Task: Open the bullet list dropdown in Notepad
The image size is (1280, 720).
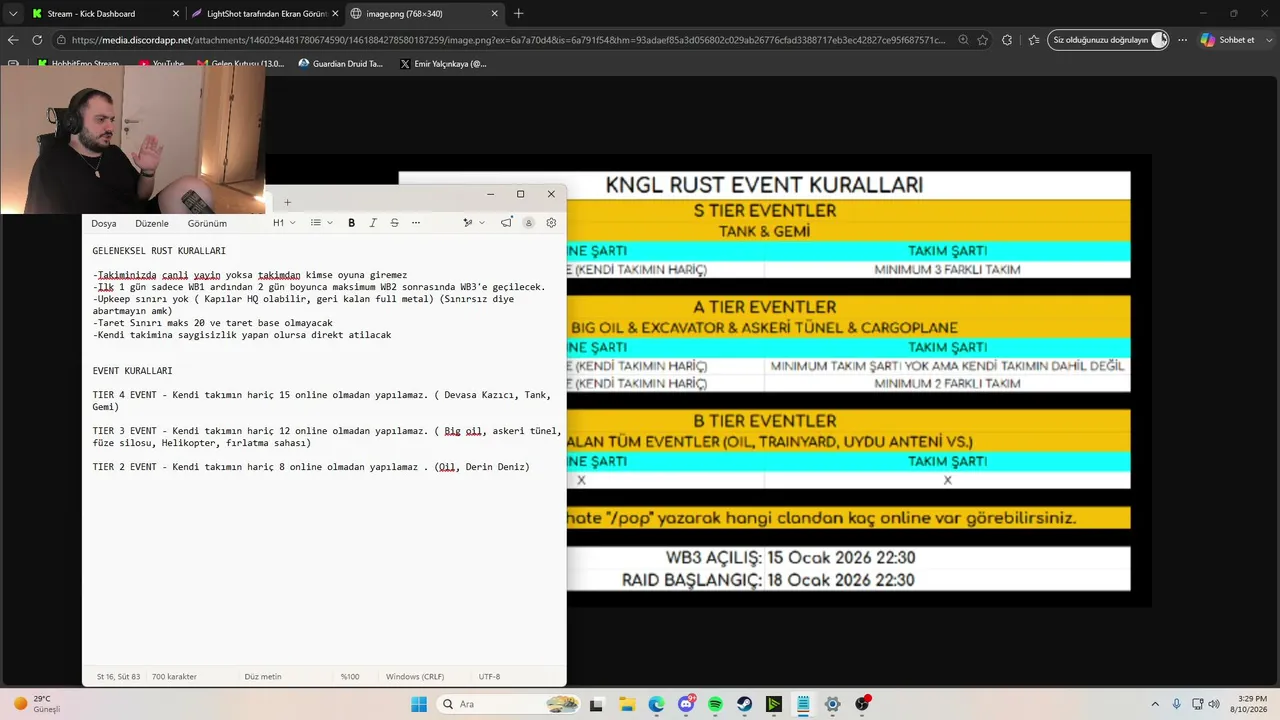Action: (321, 223)
